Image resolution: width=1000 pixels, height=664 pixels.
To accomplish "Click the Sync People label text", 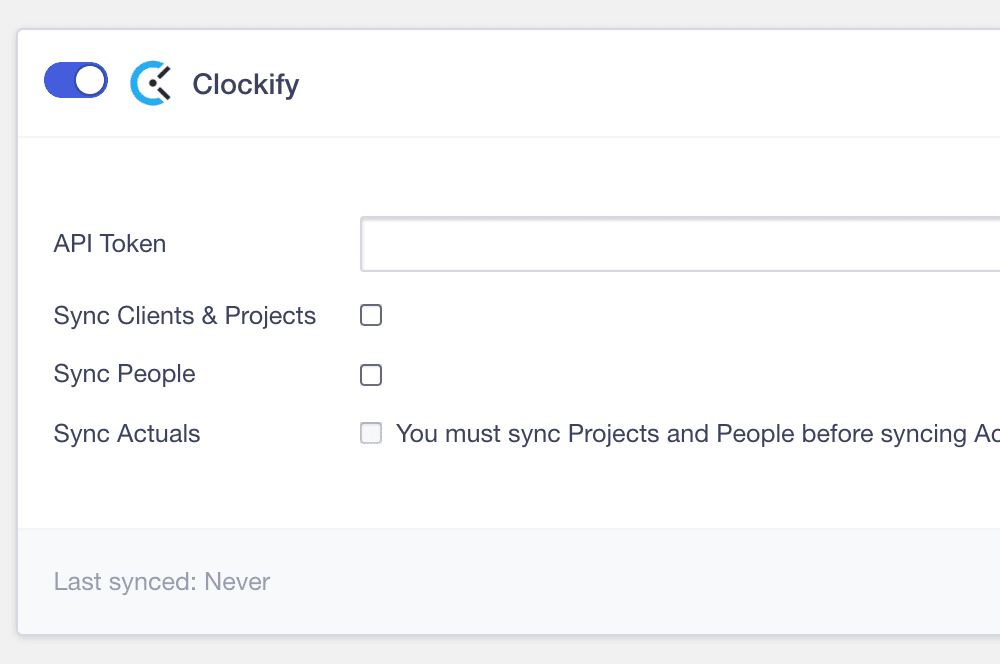I will 125,374.
